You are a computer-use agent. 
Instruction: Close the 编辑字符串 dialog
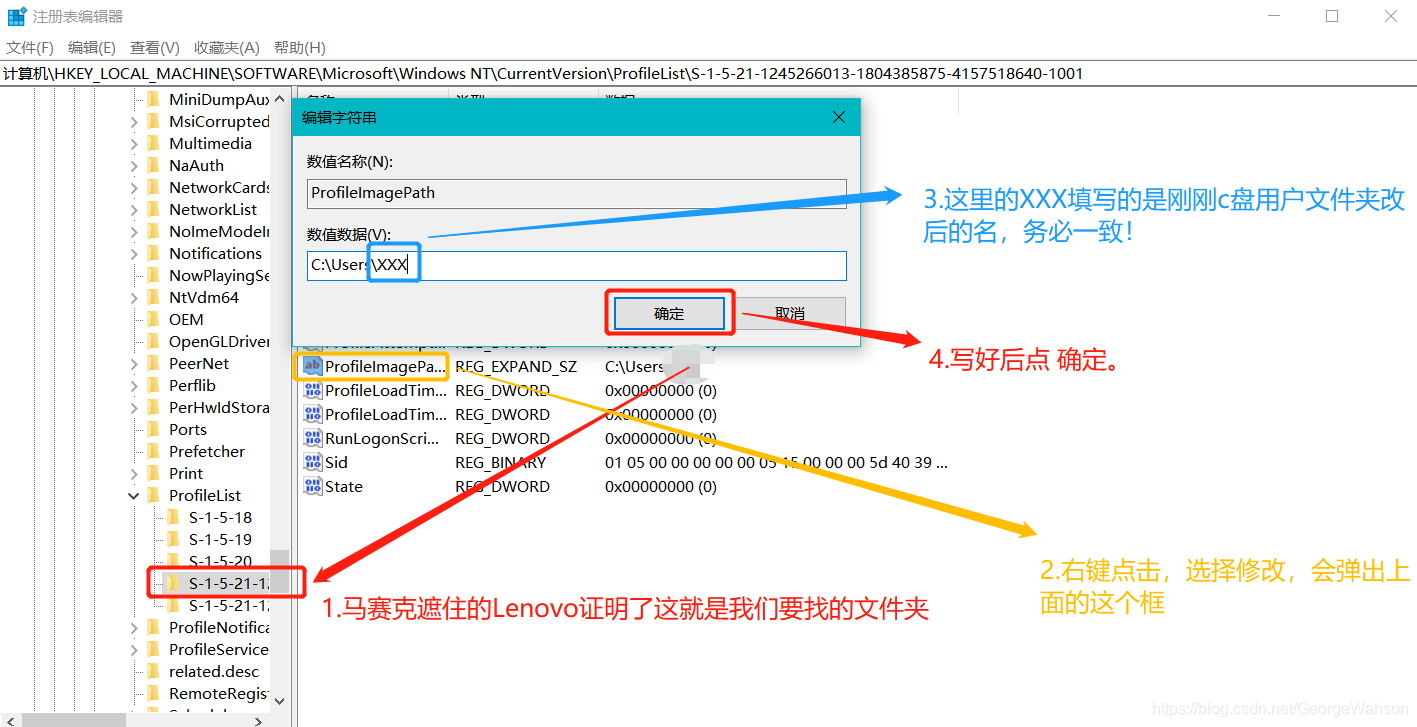839,117
